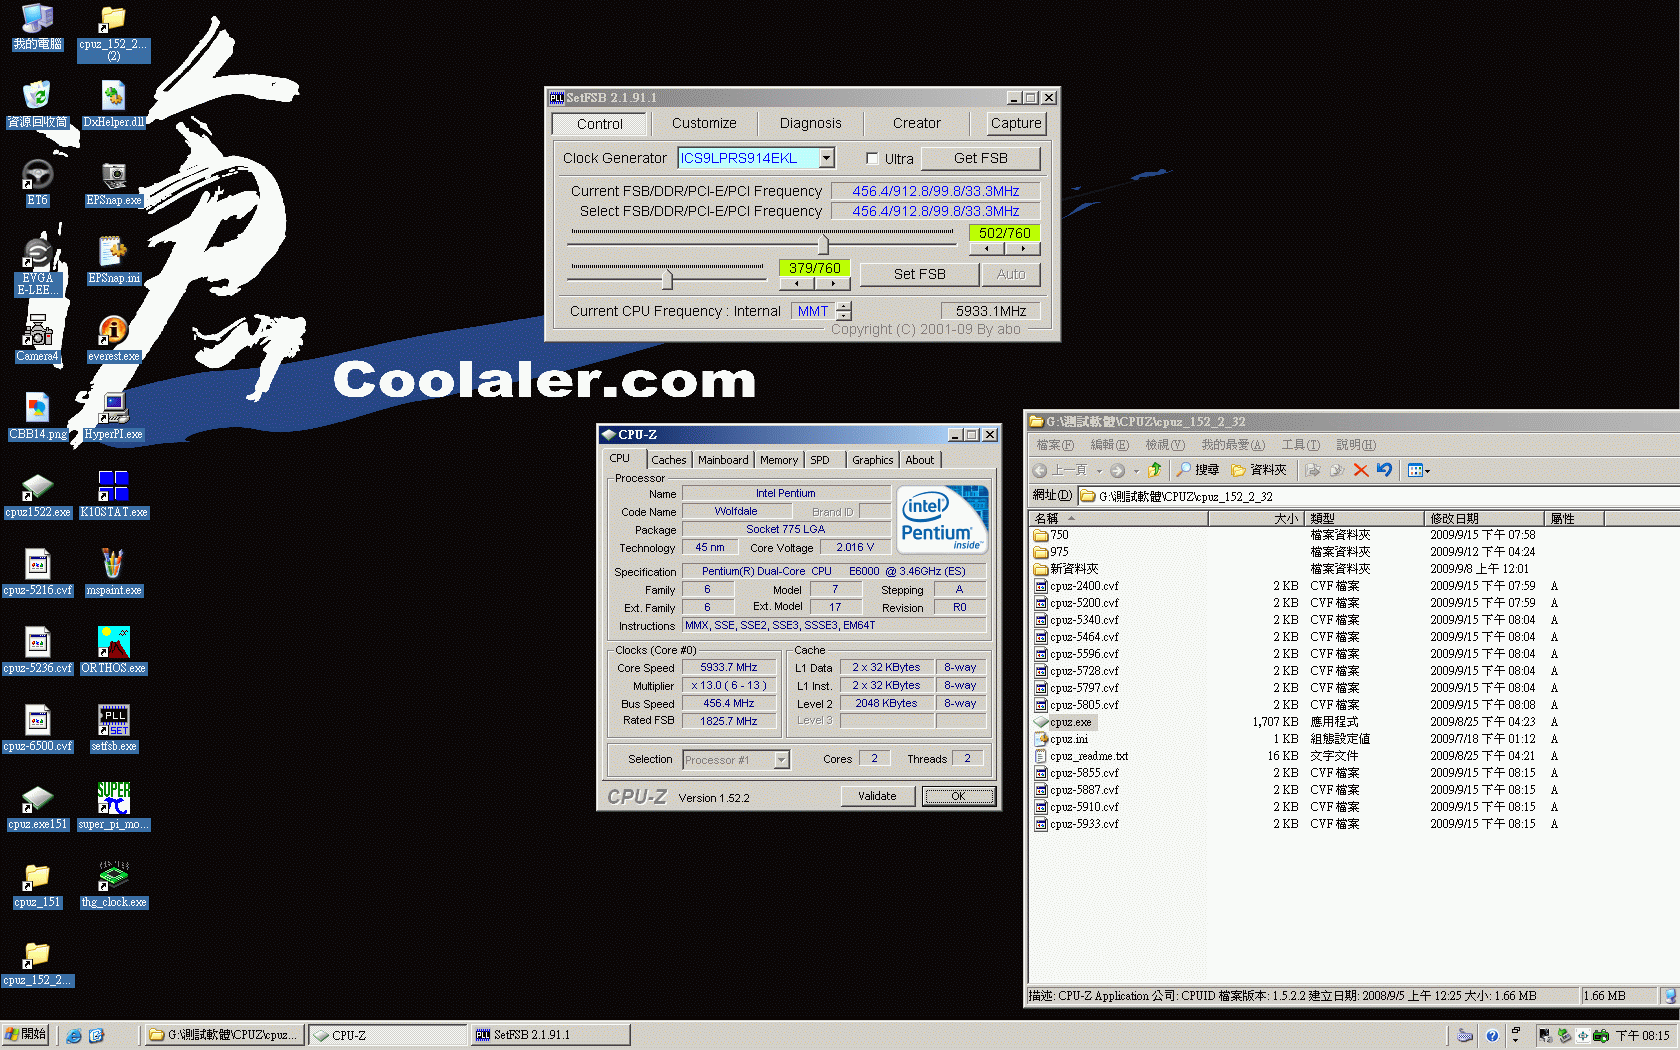1680x1050 pixels.
Task: Launch the cpuz1522.exe desktop icon
Action: (x=37, y=494)
